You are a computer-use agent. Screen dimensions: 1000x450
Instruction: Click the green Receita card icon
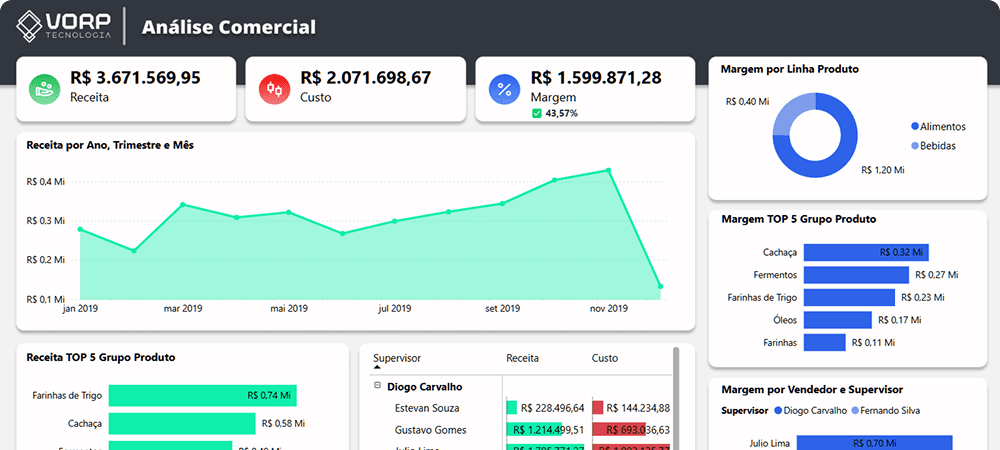click(45, 89)
